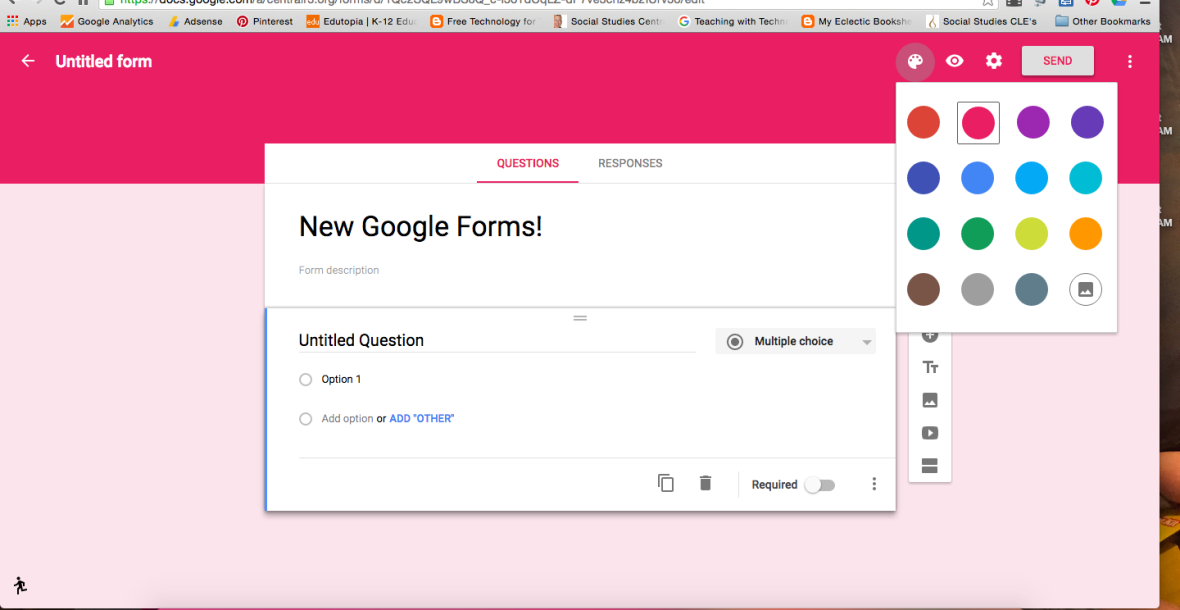Pick the cyan color swatch

coord(1086,178)
